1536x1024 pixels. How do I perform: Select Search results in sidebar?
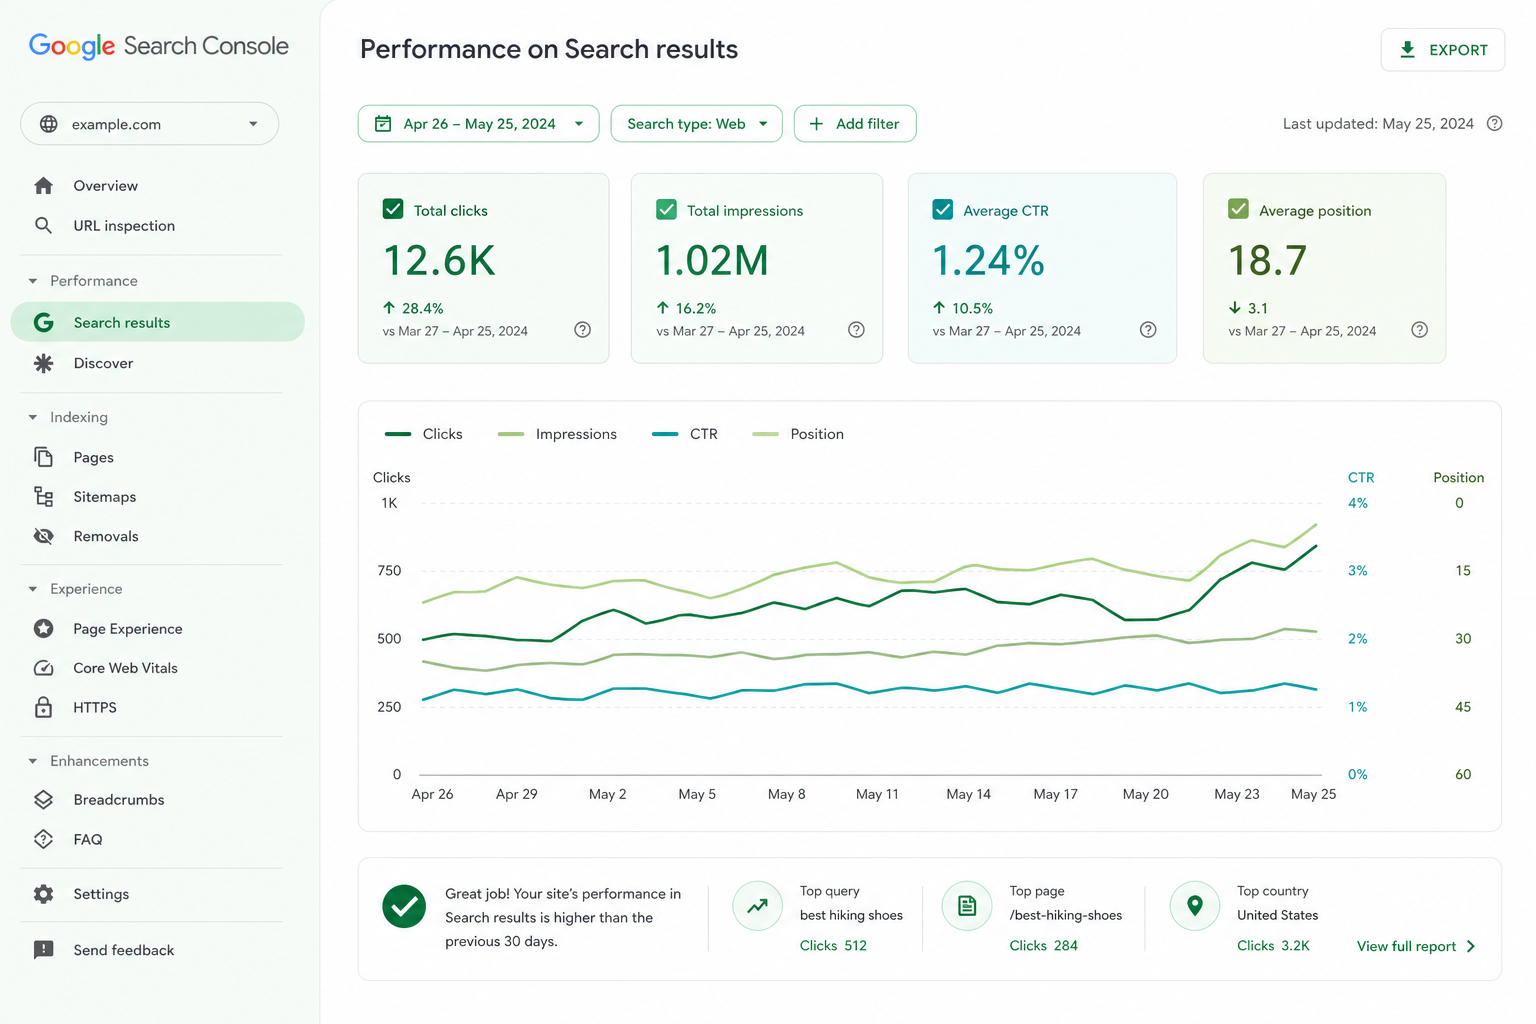click(157, 322)
